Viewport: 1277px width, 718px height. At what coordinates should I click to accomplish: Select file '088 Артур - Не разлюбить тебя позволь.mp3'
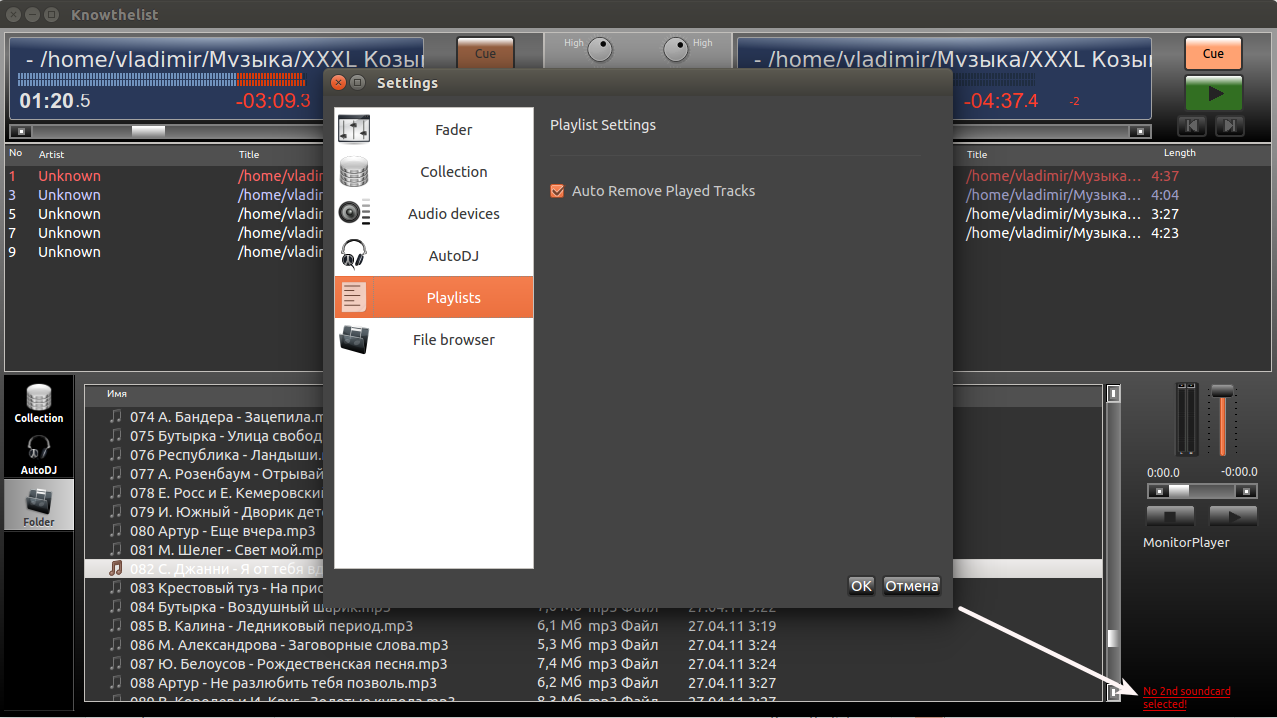[x=283, y=683]
